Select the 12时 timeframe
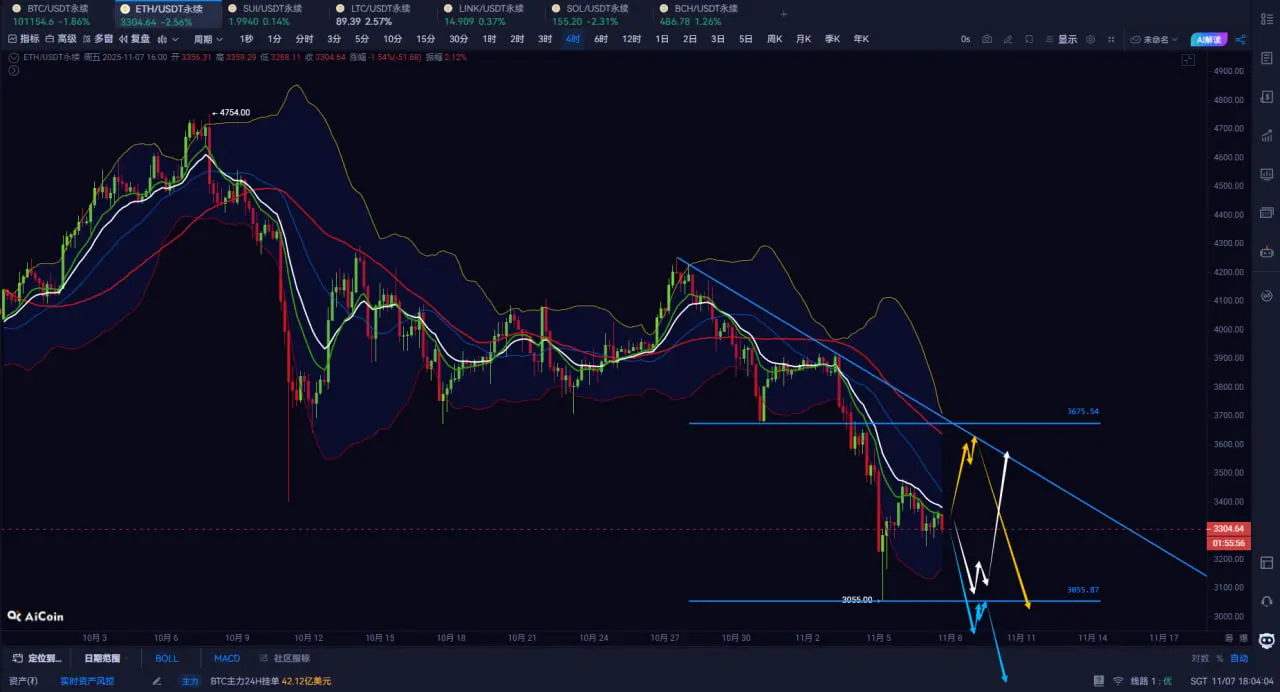The height and width of the screenshot is (692, 1280). (631, 39)
